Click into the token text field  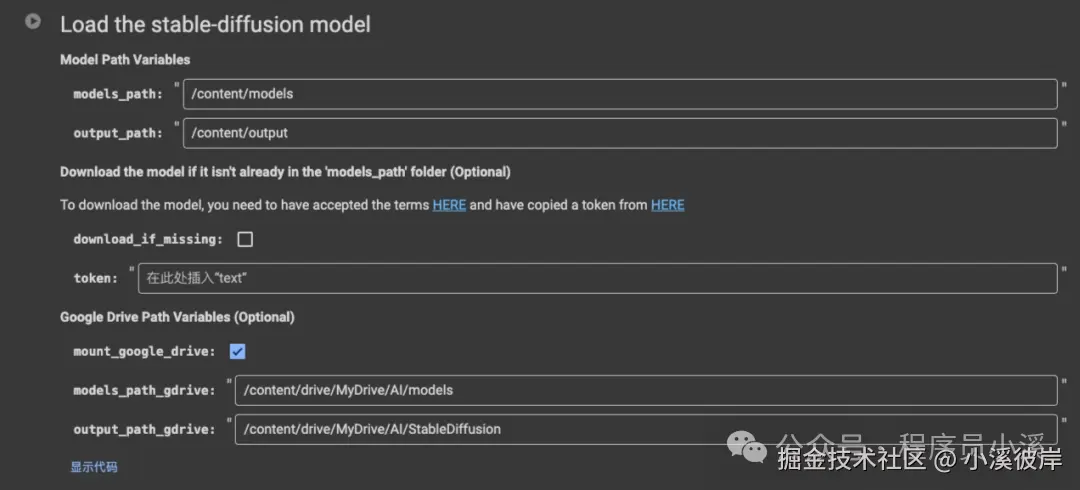[x=597, y=278]
